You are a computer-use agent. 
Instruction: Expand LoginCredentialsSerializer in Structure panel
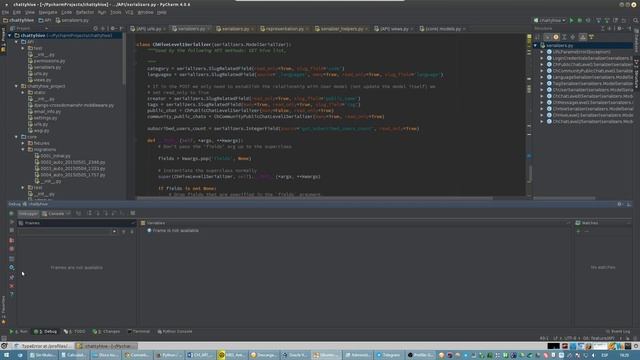click(542, 58)
